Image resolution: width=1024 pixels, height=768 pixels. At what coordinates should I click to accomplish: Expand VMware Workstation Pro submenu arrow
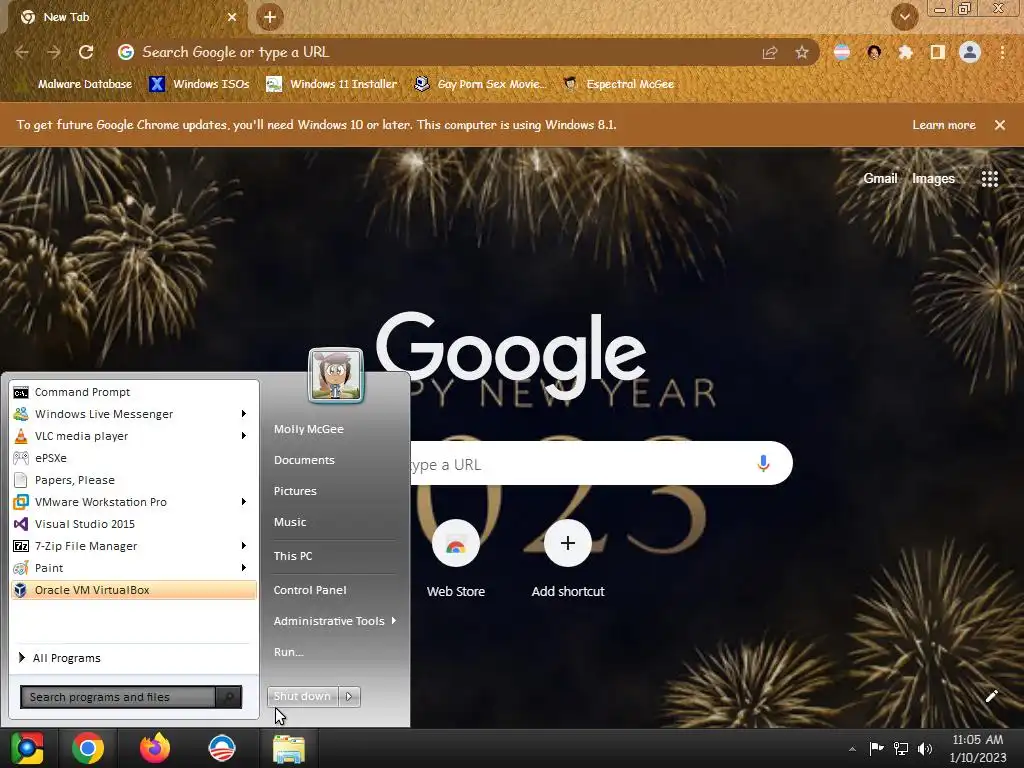click(x=244, y=502)
